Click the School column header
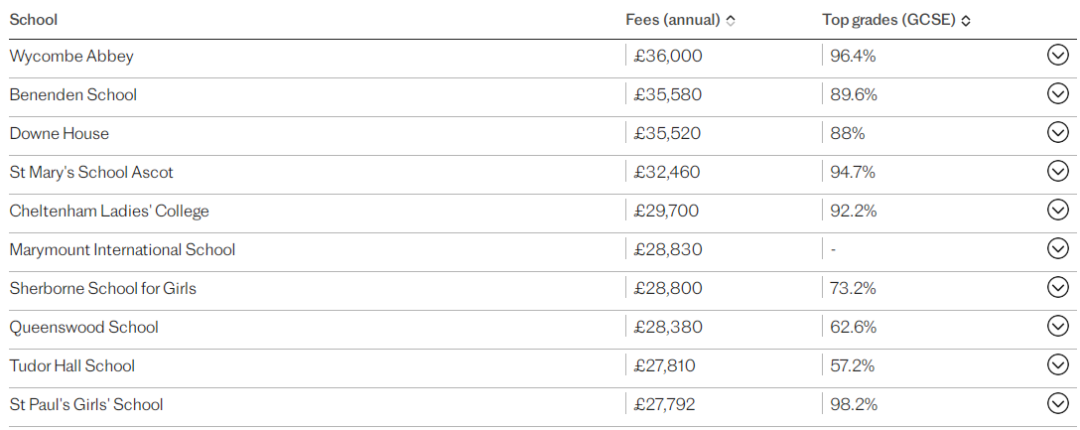The height and width of the screenshot is (430, 1080). click(33, 19)
